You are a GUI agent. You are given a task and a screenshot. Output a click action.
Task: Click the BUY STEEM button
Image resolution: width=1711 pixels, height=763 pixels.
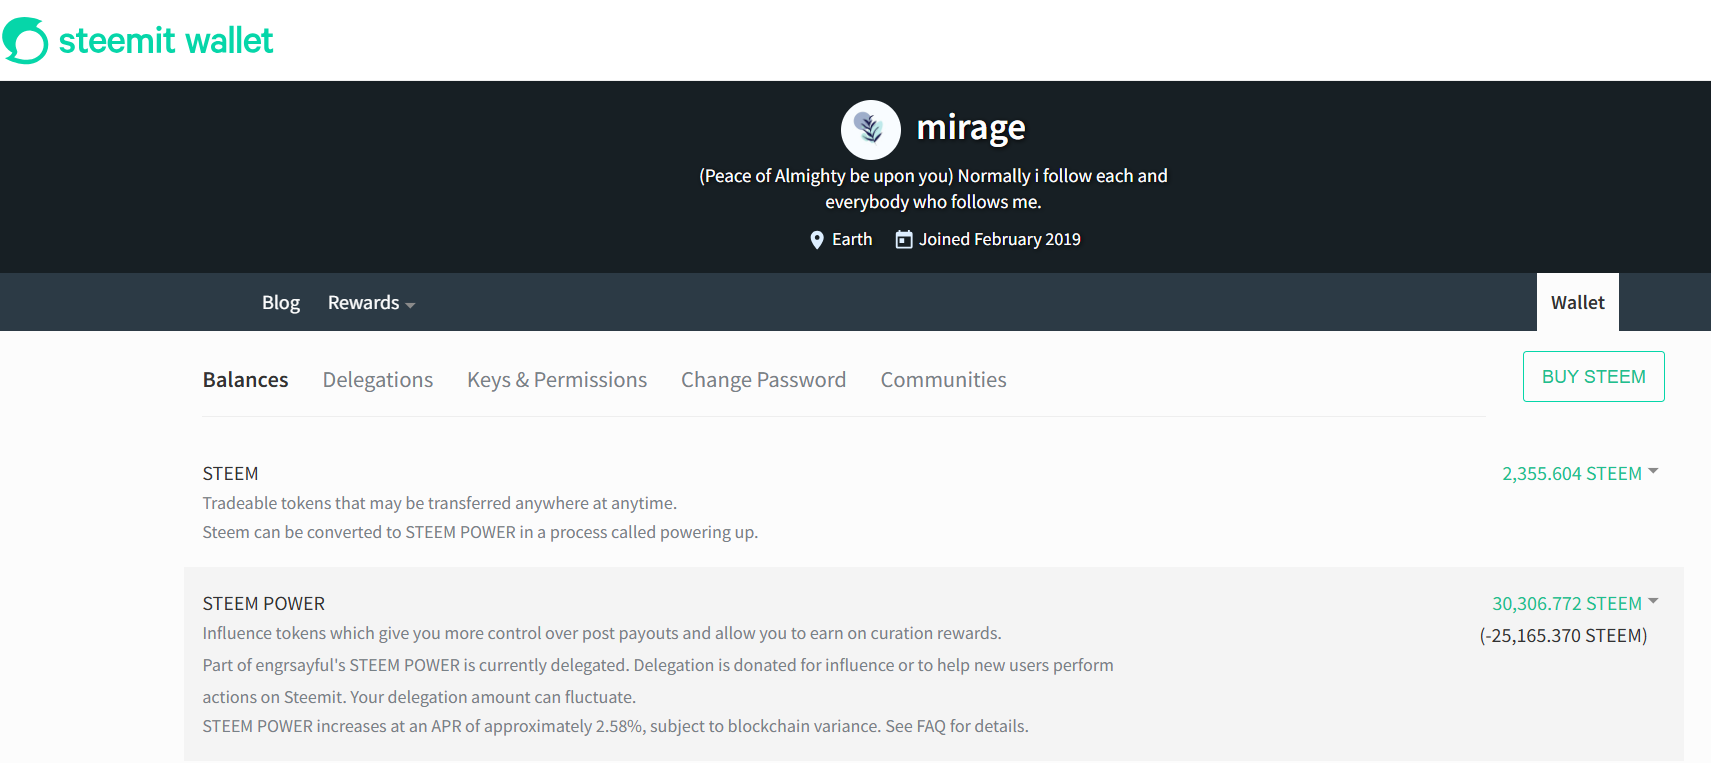coord(1594,377)
